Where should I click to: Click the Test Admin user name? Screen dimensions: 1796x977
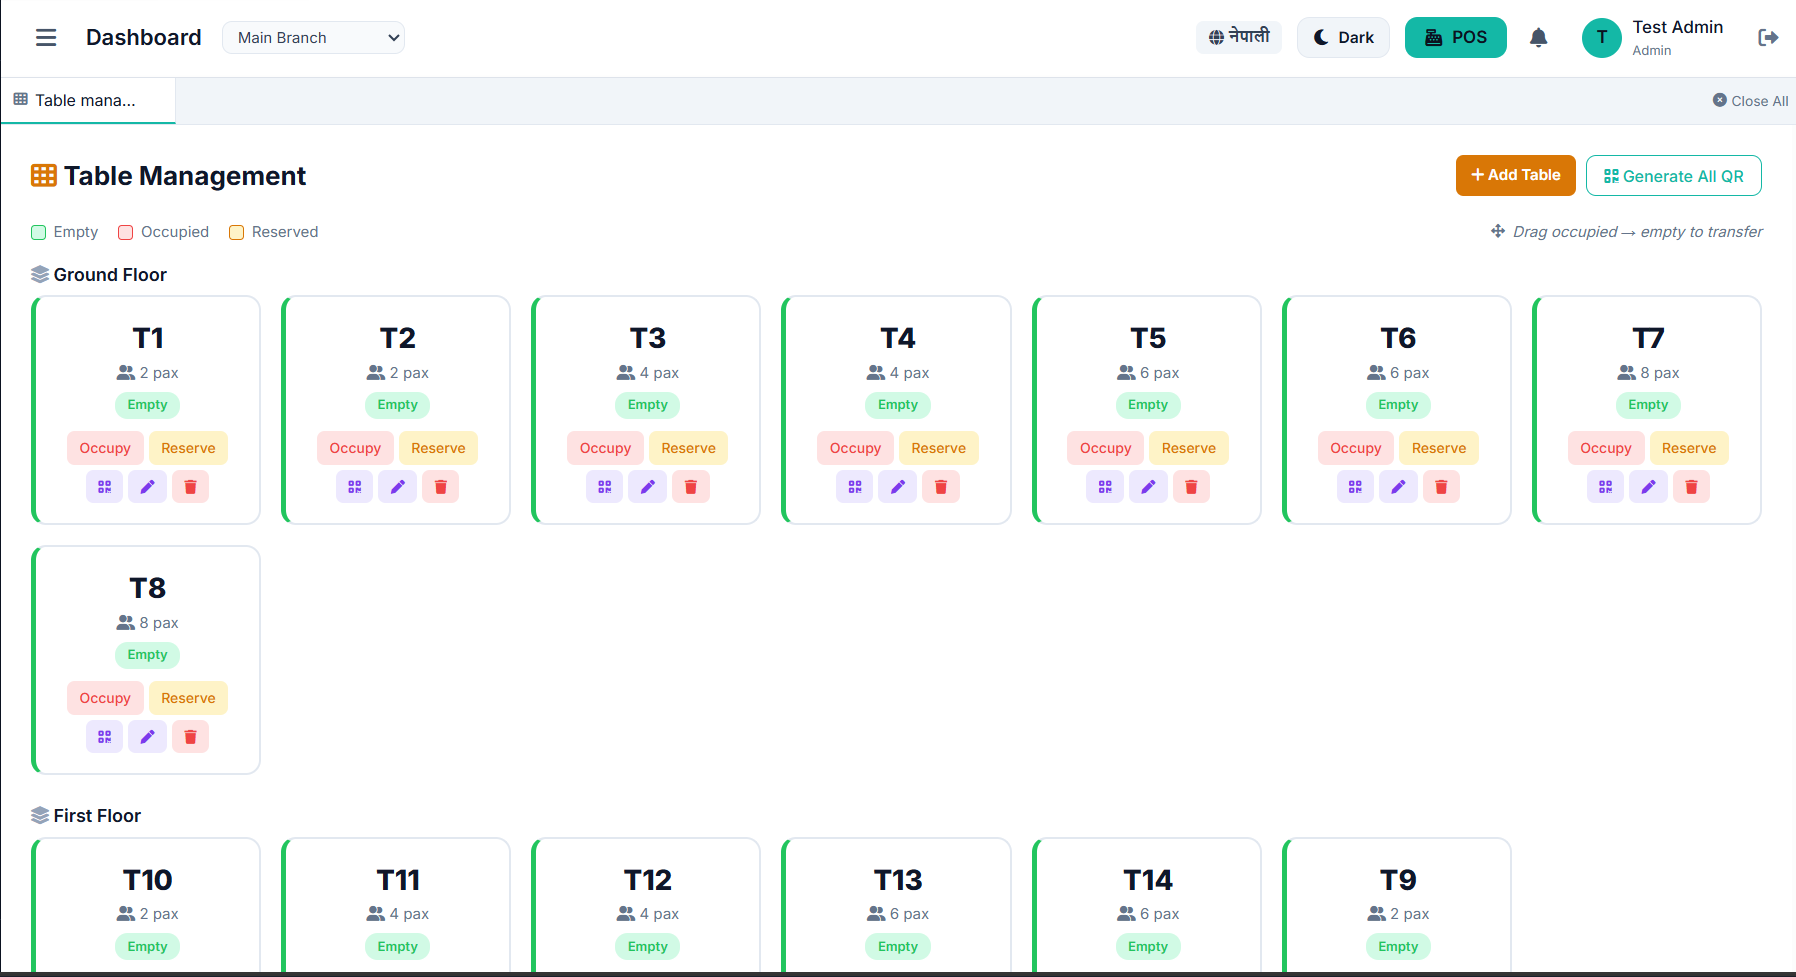[x=1677, y=27]
